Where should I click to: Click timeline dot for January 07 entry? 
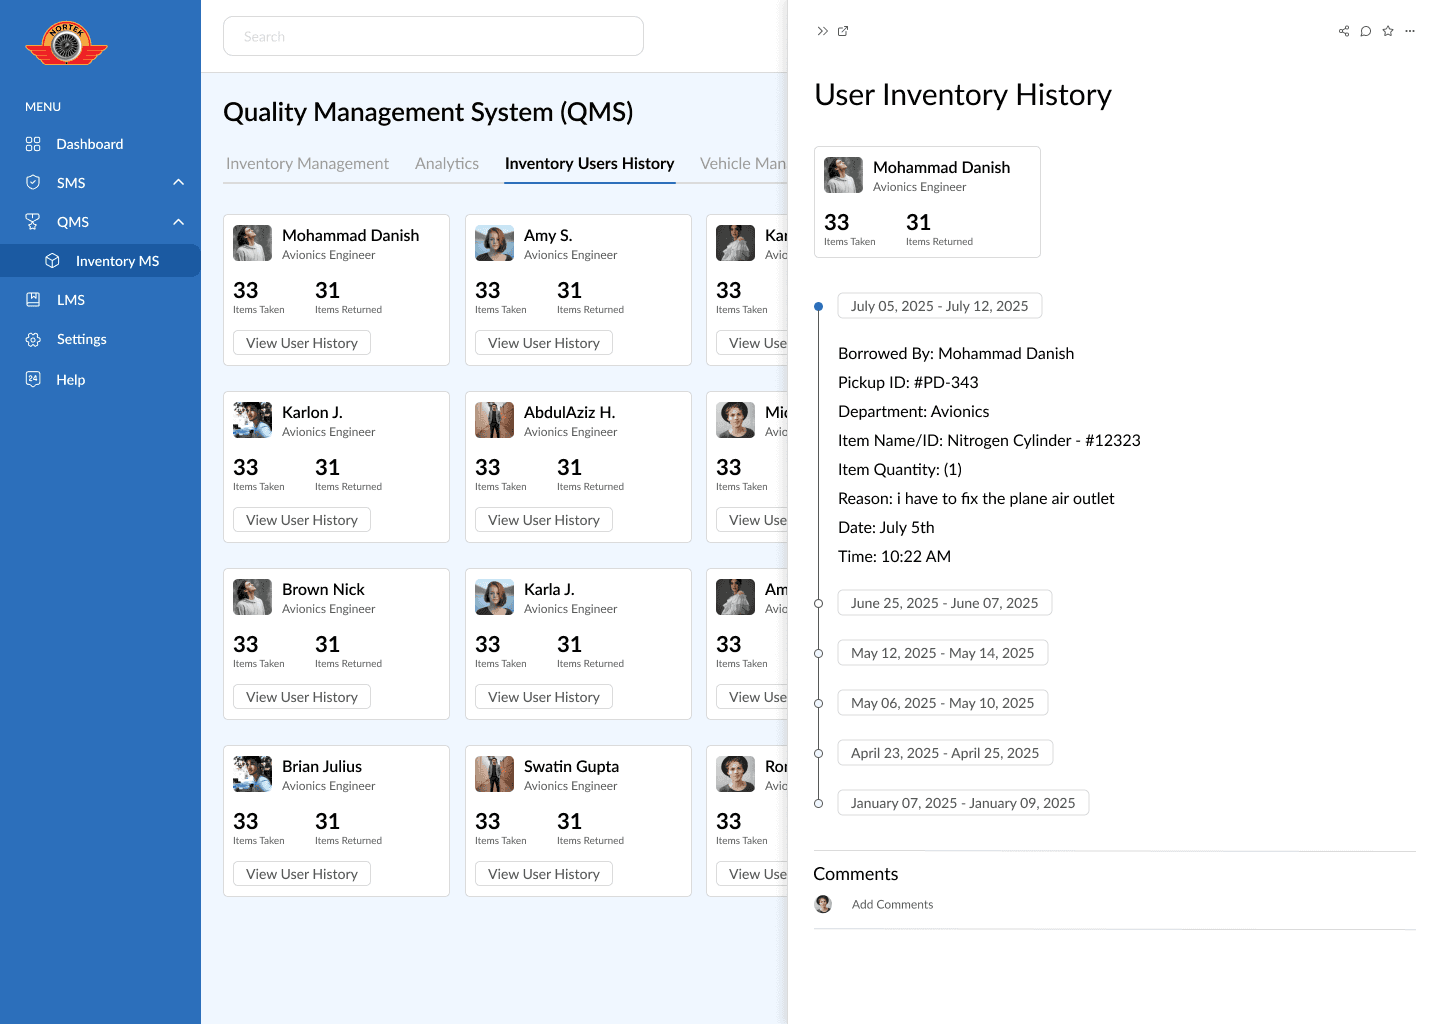point(818,803)
